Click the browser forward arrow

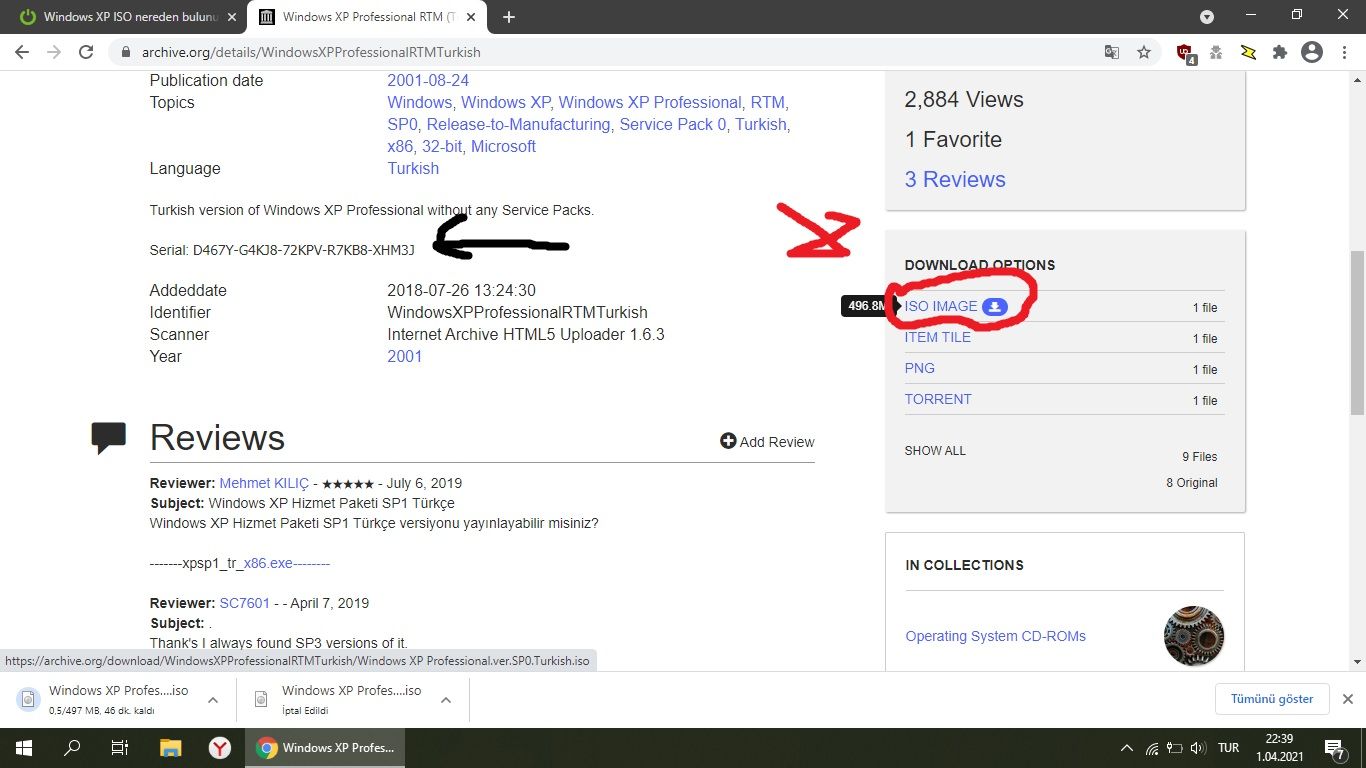(54, 53)
